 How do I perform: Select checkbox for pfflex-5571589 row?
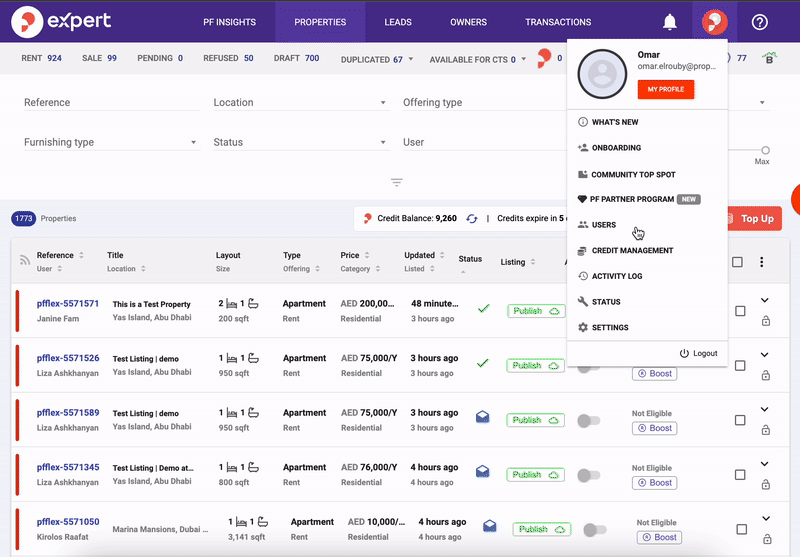click(740, 420)
